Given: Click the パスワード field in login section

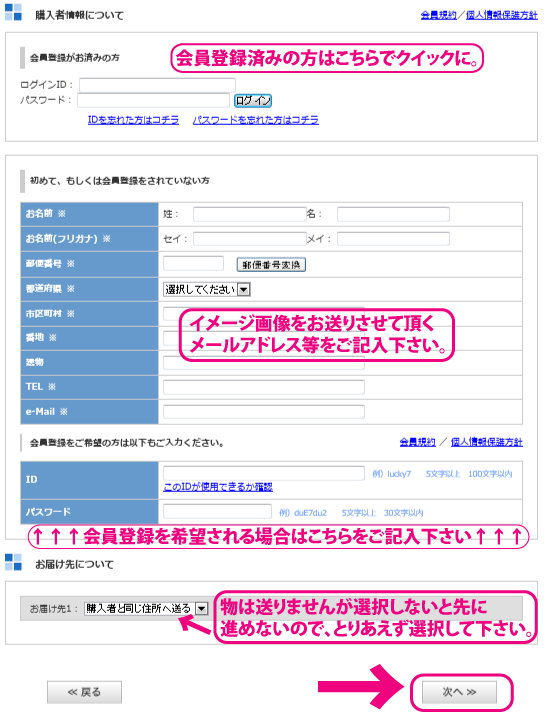Looking at the screenshot, I should tap(153, 100).
